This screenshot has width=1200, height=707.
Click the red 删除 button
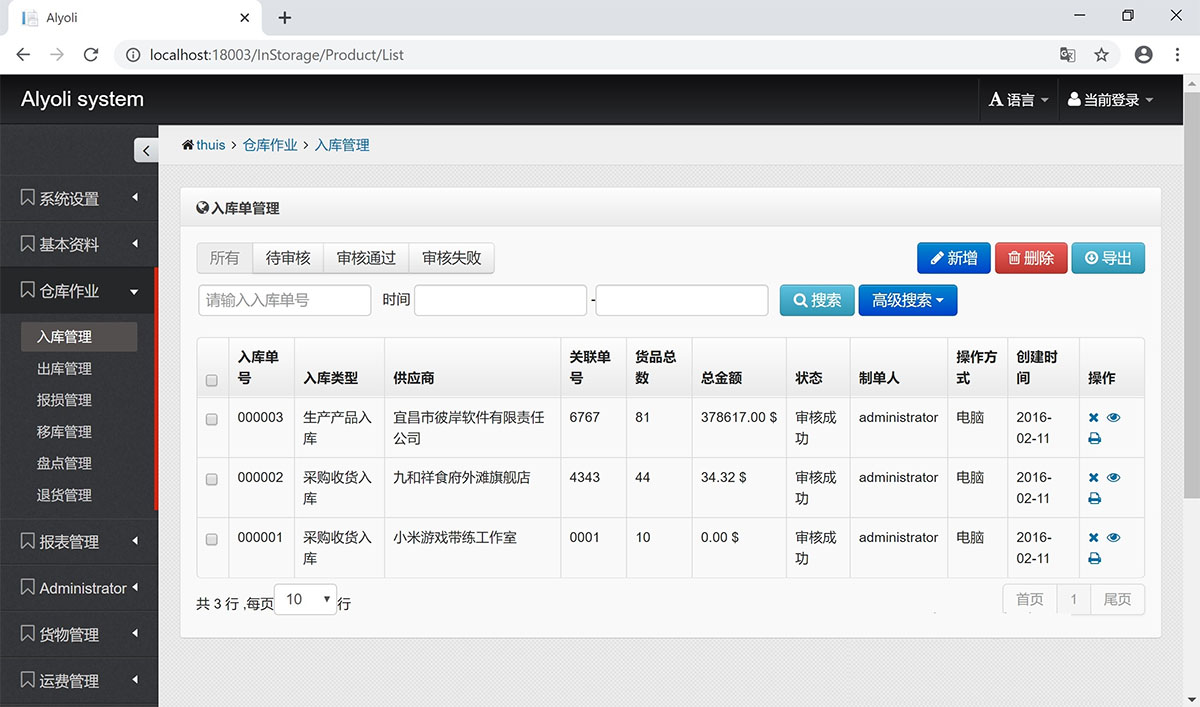[x=1030, y=258]
